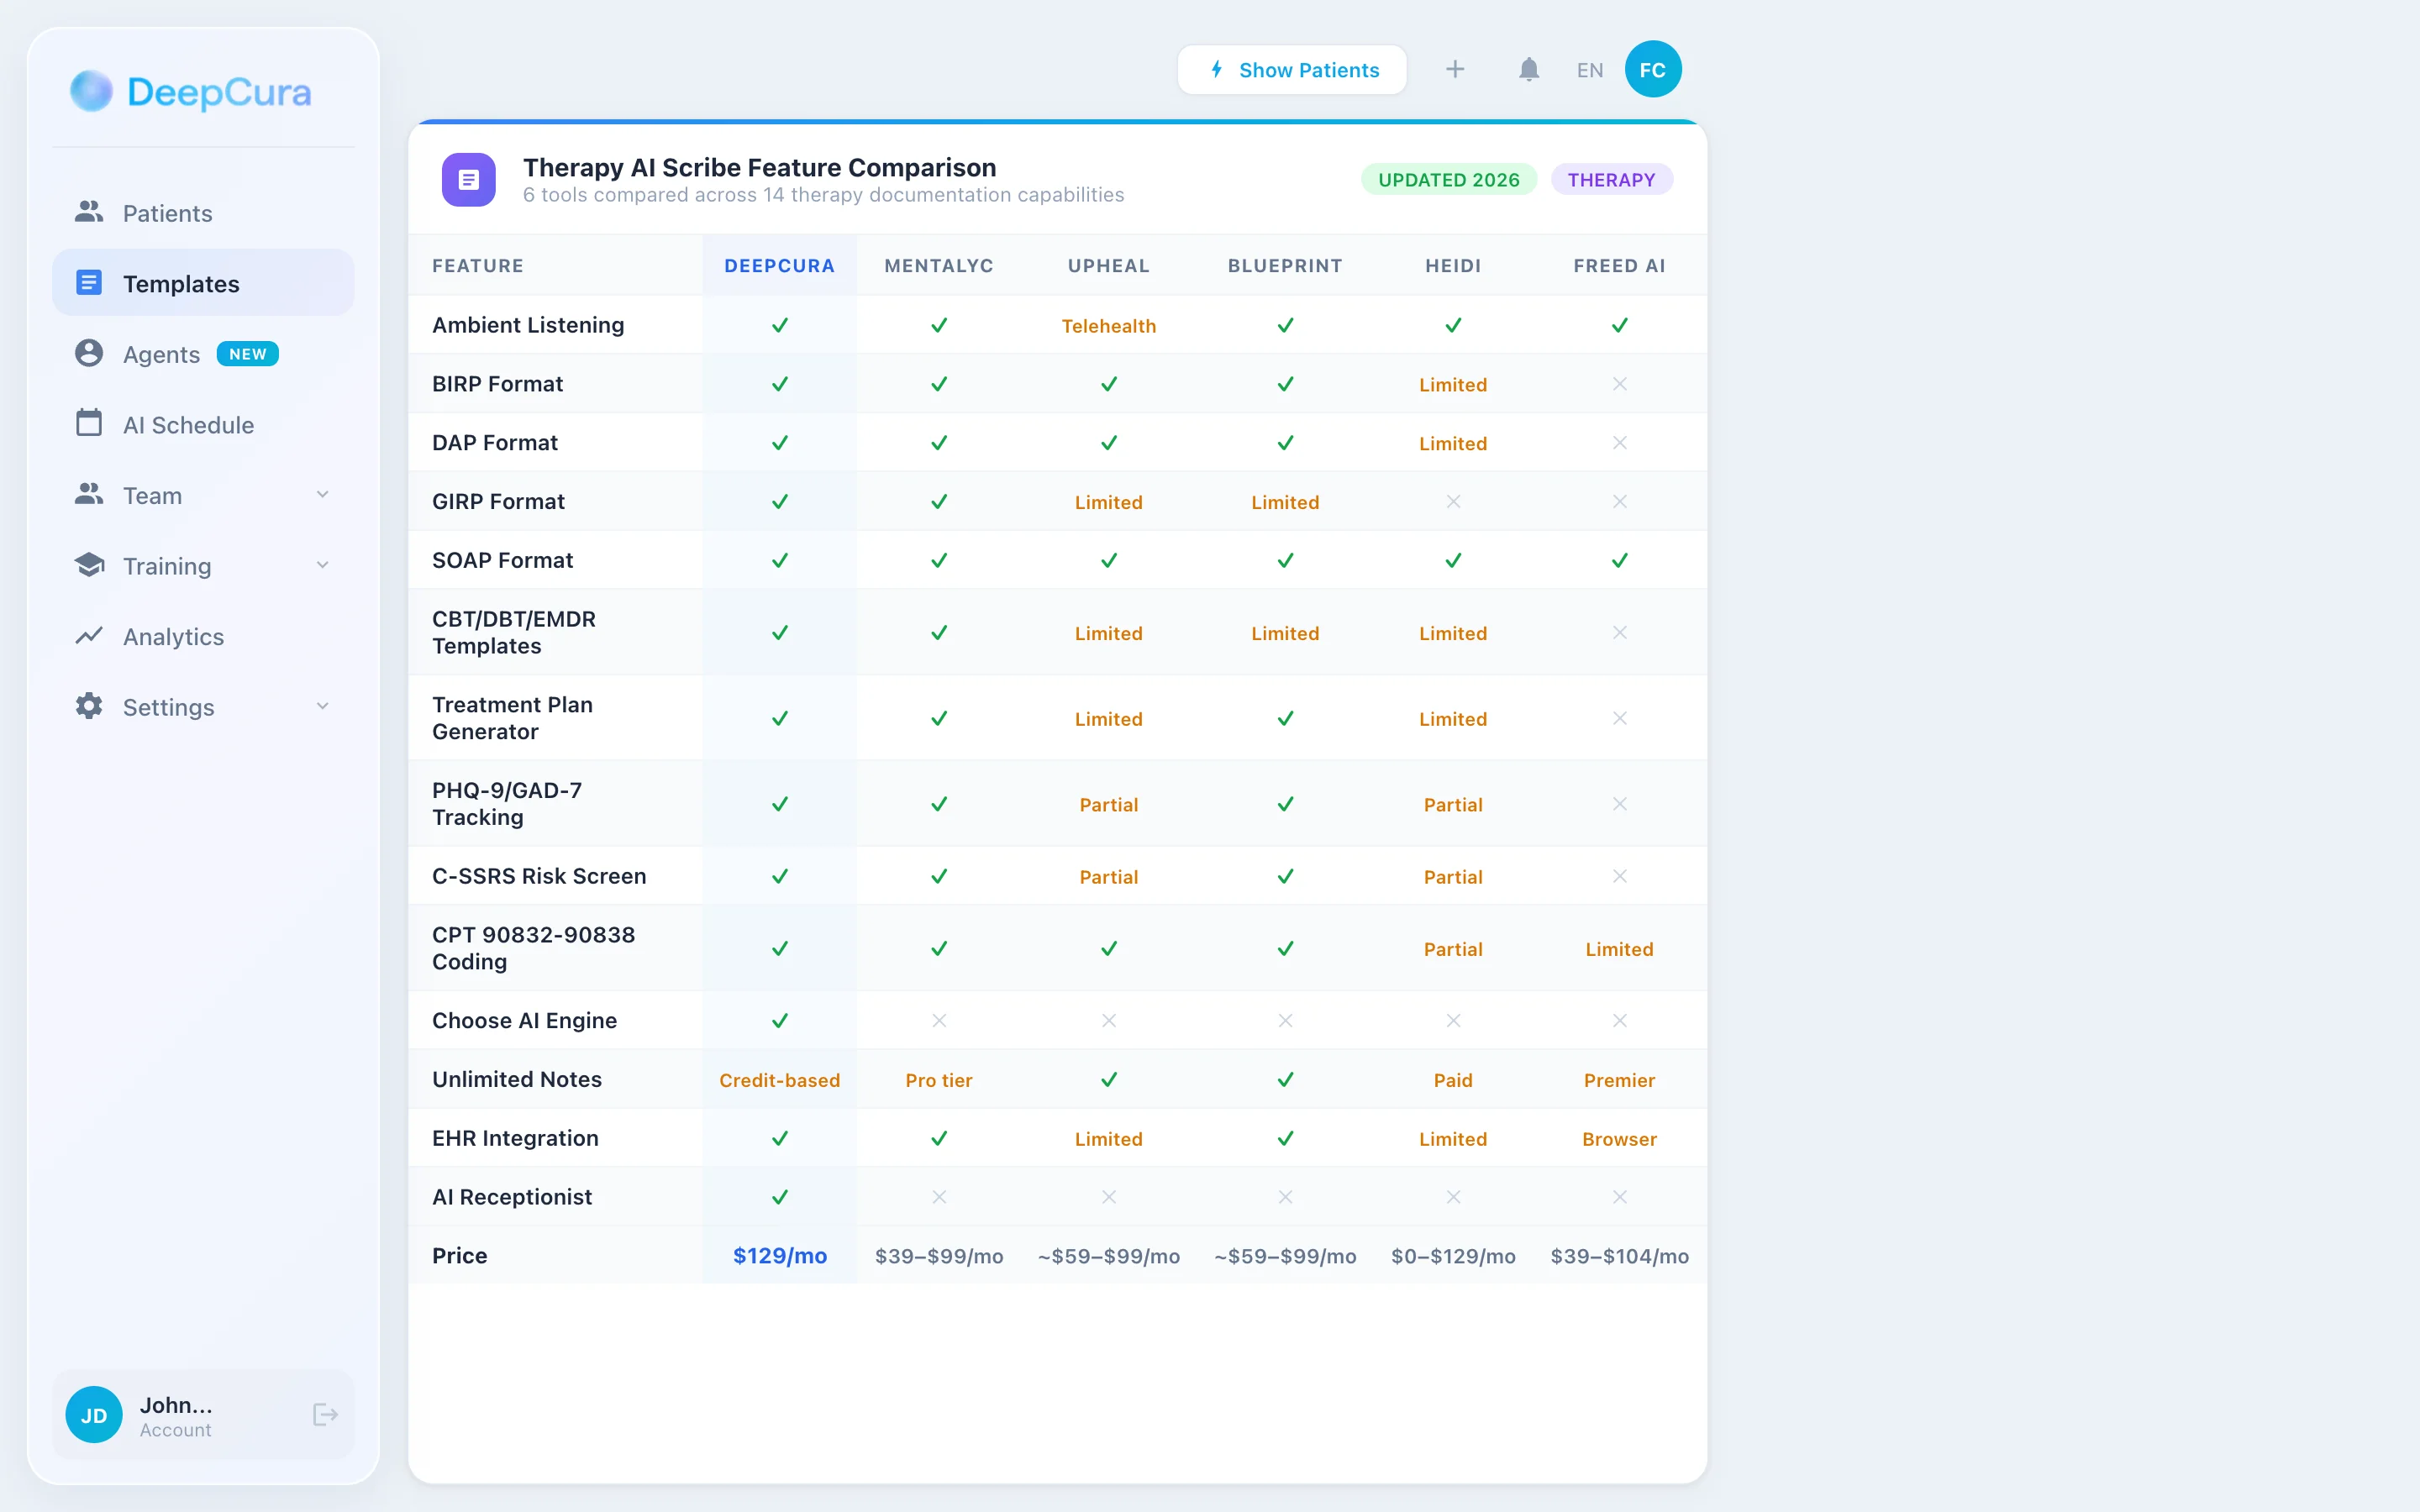This screenshot has height=1512, width=2420.
Task: Expand the Training menu chevron
Action: (x=322, y=565)
